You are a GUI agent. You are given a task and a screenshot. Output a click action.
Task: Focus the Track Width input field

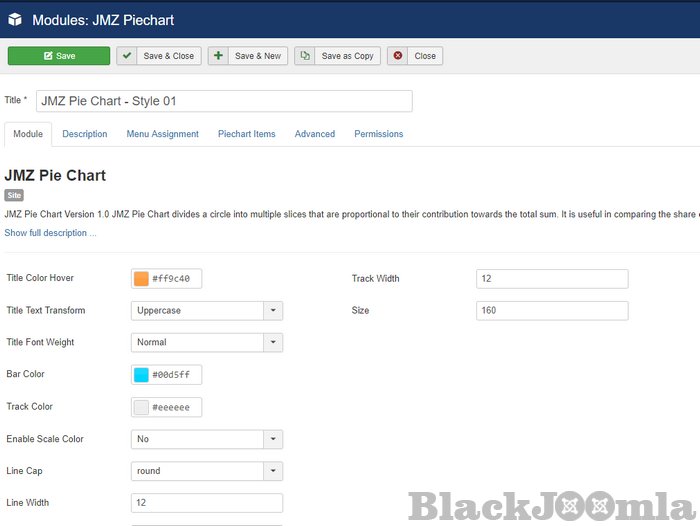(x=552, y=279)
